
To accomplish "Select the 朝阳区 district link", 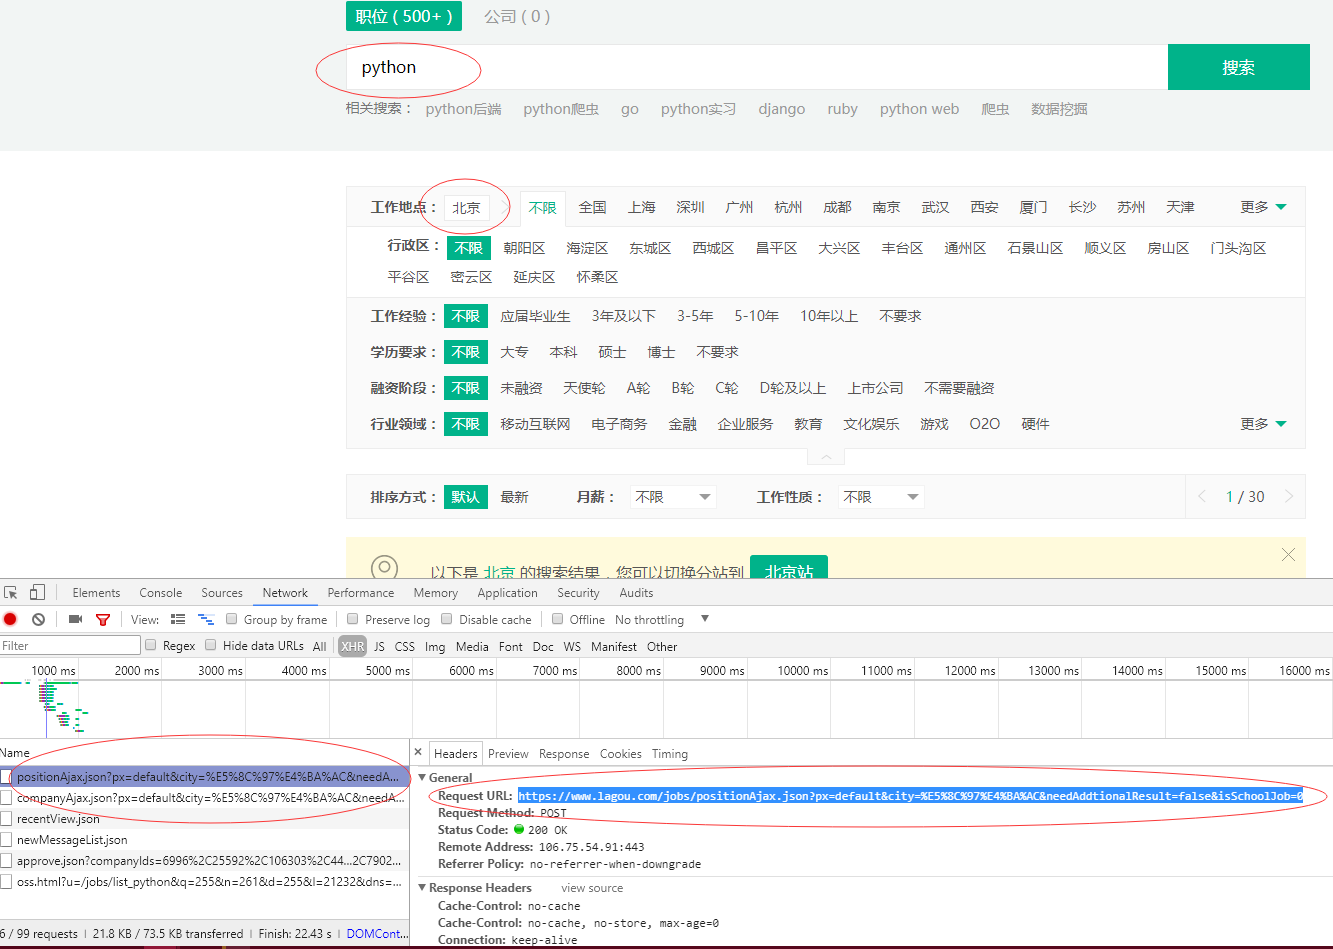I will tap(524, 248).
